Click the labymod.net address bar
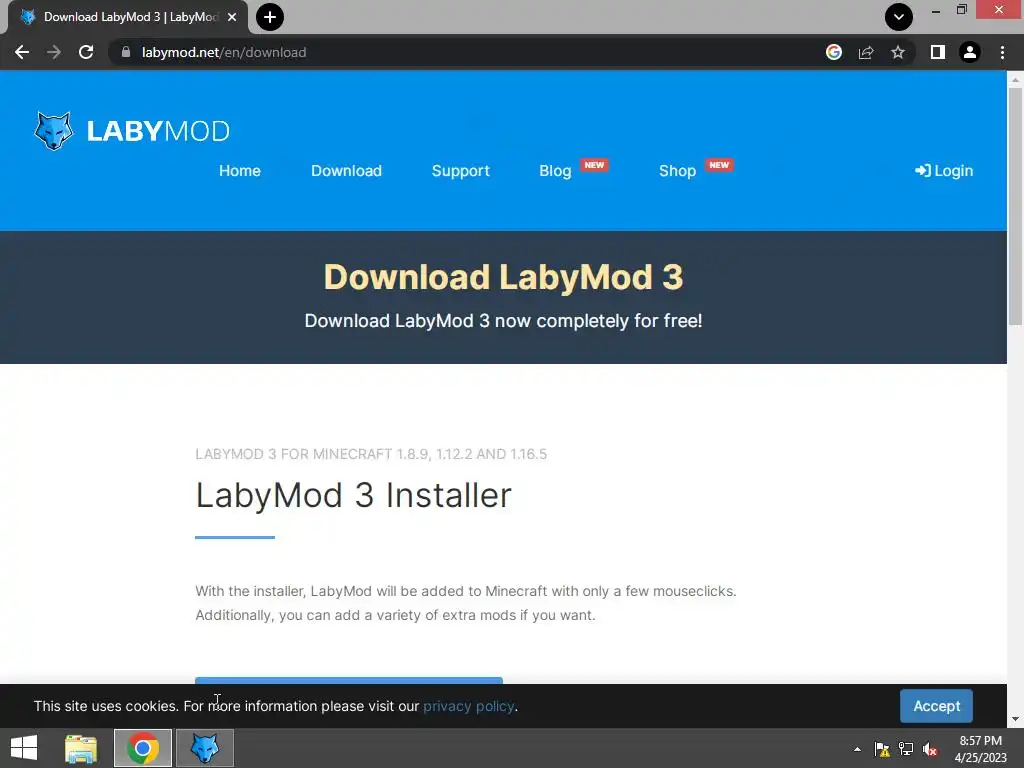The height and width of the screenshot is (768, 1024). click(470, 52)
